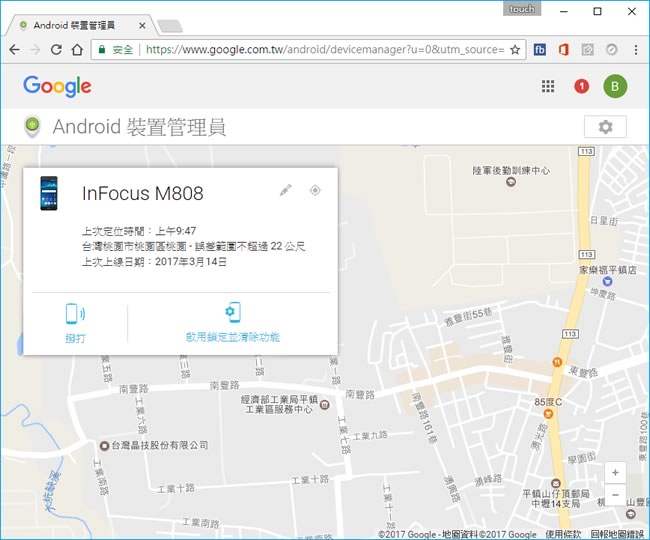Open Chrome three-dot menu
This screenshot has width=650, height=540.
coord(636,48)
